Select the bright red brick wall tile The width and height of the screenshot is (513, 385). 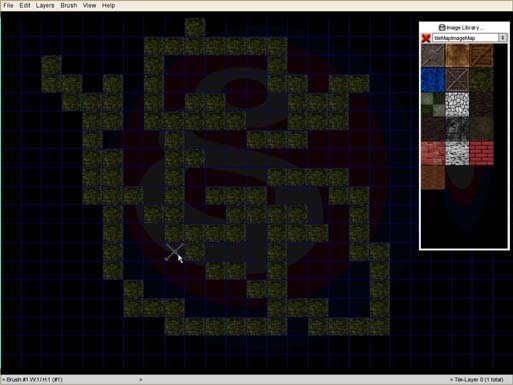(481, 153)
